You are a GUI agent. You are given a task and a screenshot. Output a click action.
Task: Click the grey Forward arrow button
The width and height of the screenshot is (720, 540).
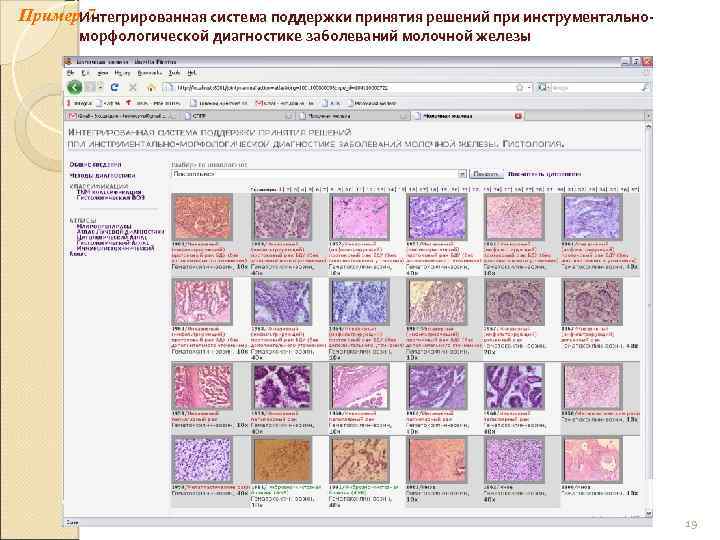92,87
